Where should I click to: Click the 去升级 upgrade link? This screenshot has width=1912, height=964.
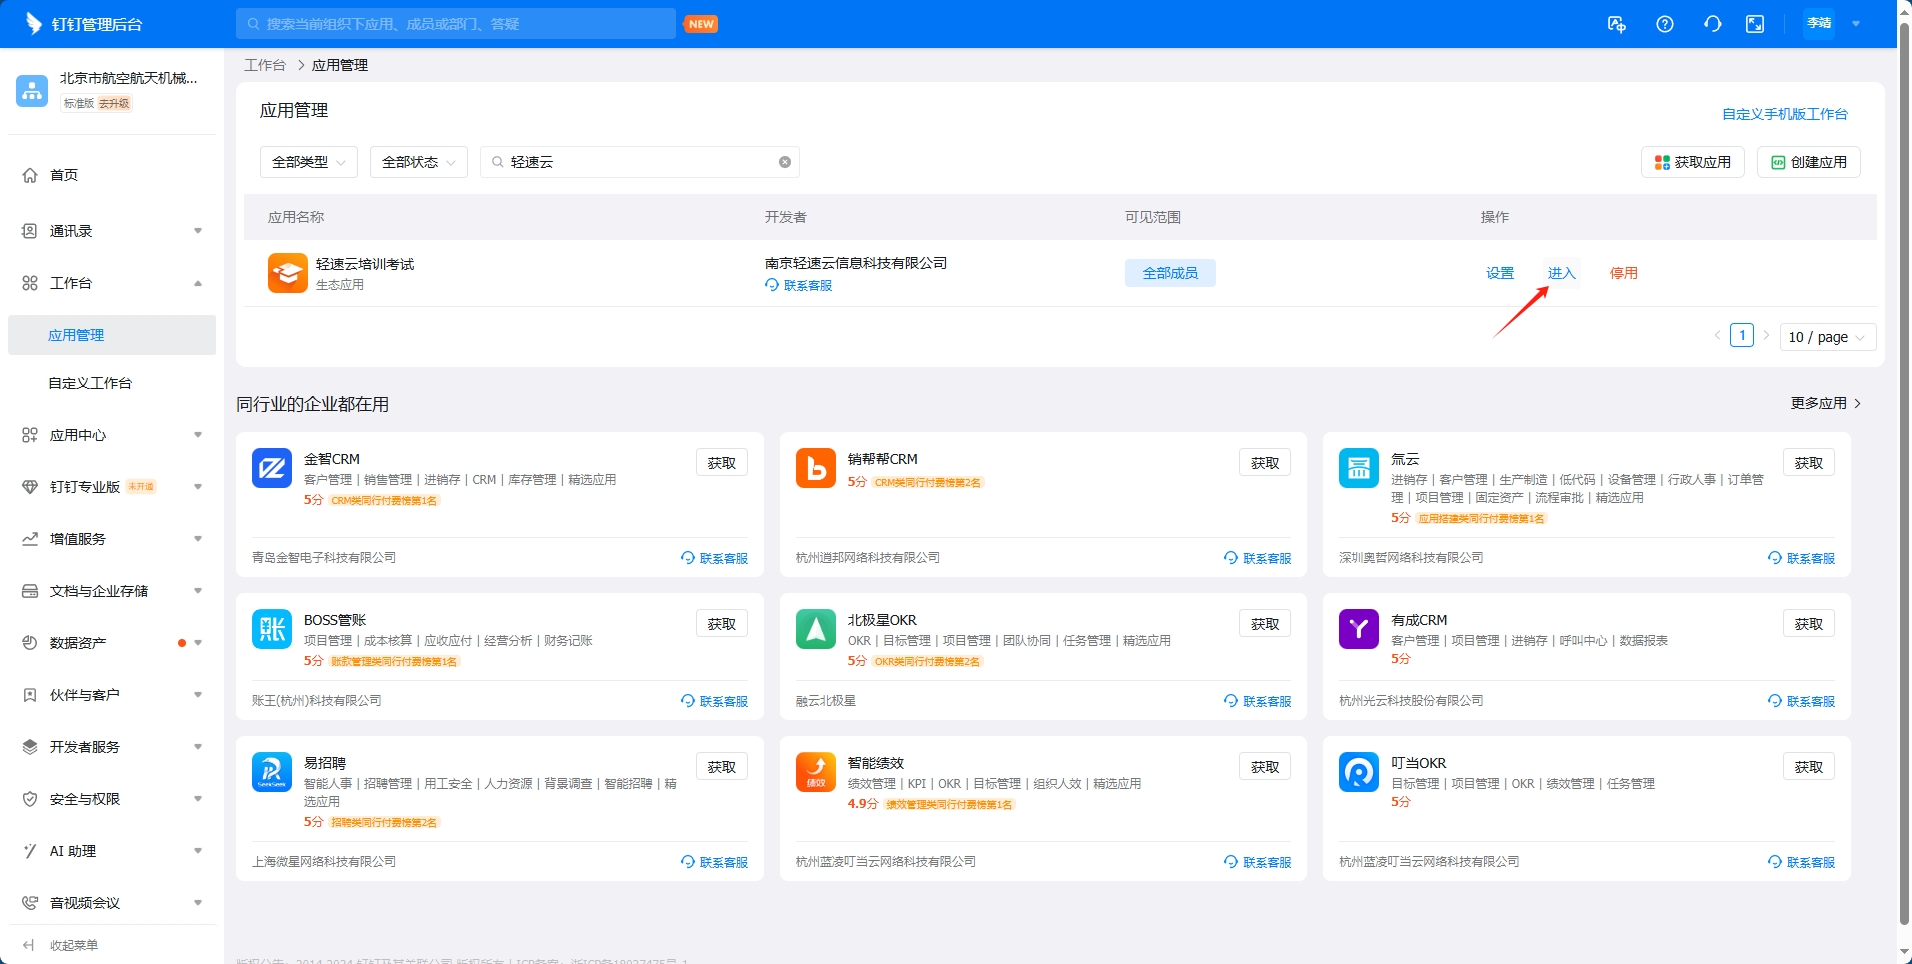tap(114, 104)
